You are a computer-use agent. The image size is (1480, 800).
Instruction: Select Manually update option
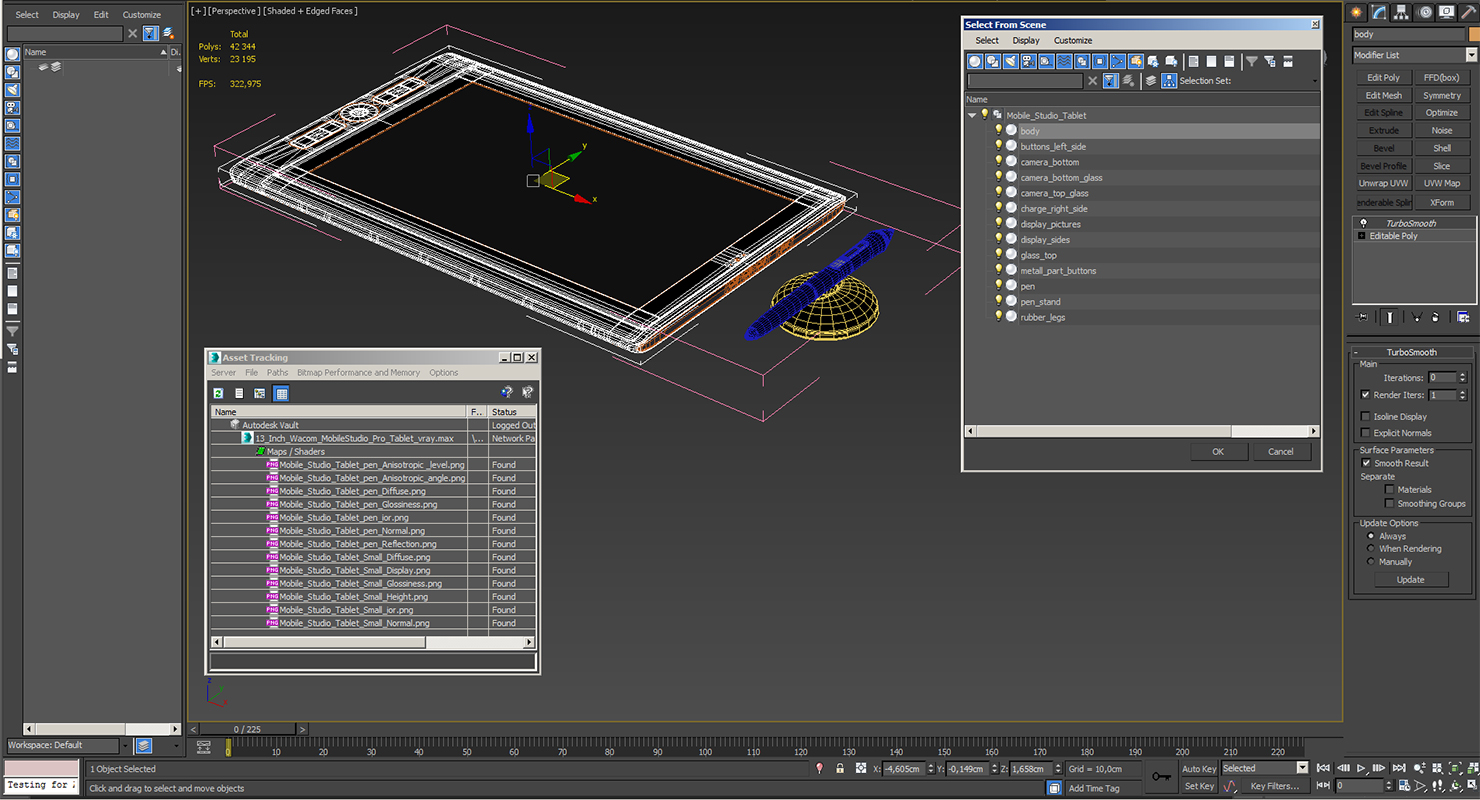pyautogui.click(x=1371, y=562)
